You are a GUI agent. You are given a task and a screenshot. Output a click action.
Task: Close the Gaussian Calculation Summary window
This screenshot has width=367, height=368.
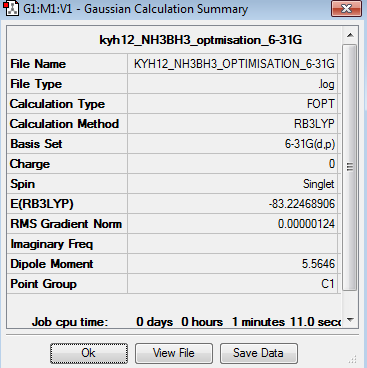[x=346, y=8]
